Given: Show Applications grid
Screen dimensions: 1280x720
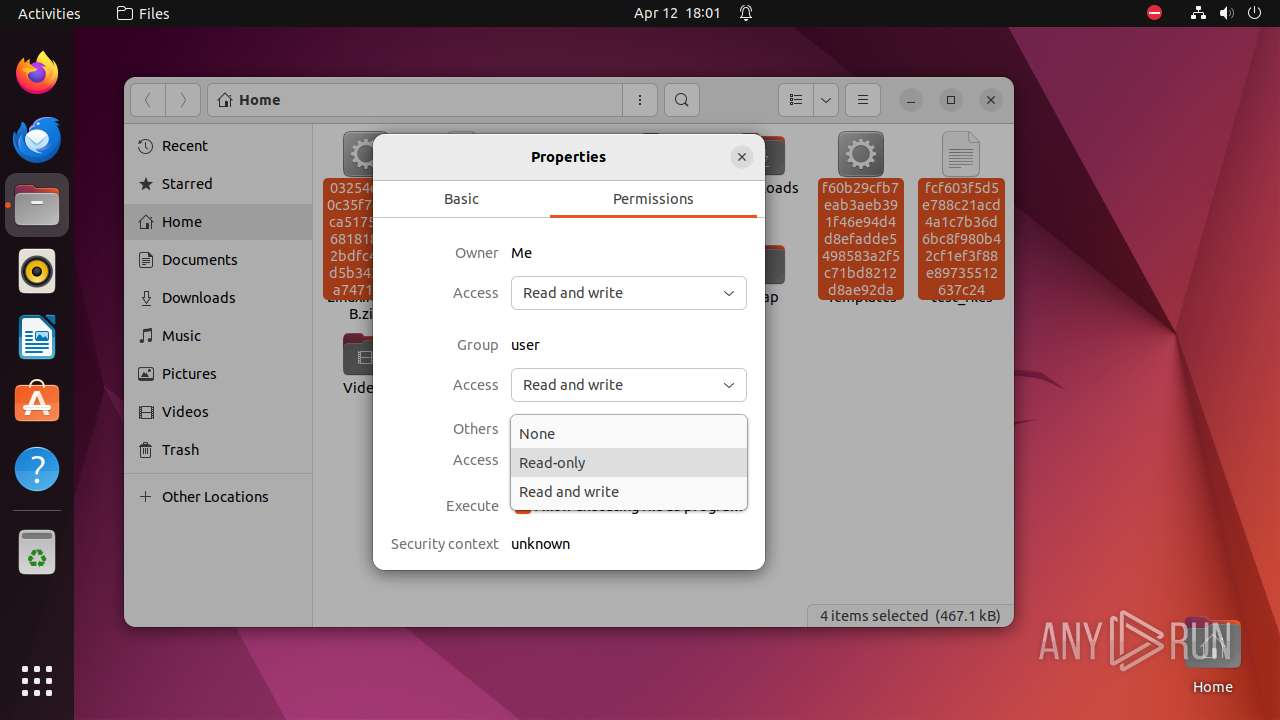Looking at the screenshot, I should [37, 681].
